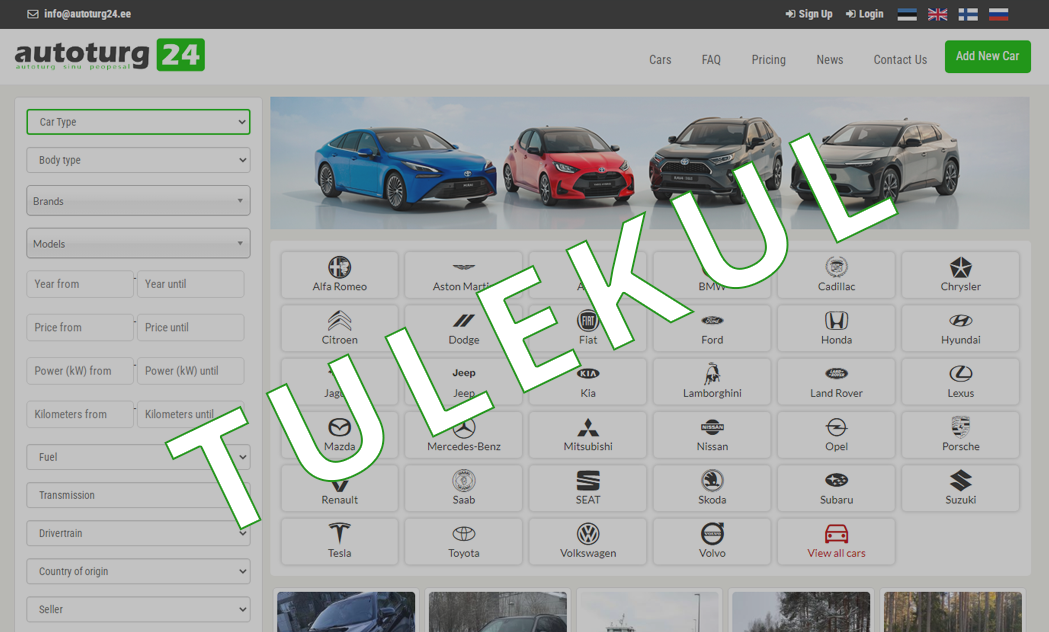Open the Country of origin dropdown
1049x632 pixels.
click(x=138, y=571)
